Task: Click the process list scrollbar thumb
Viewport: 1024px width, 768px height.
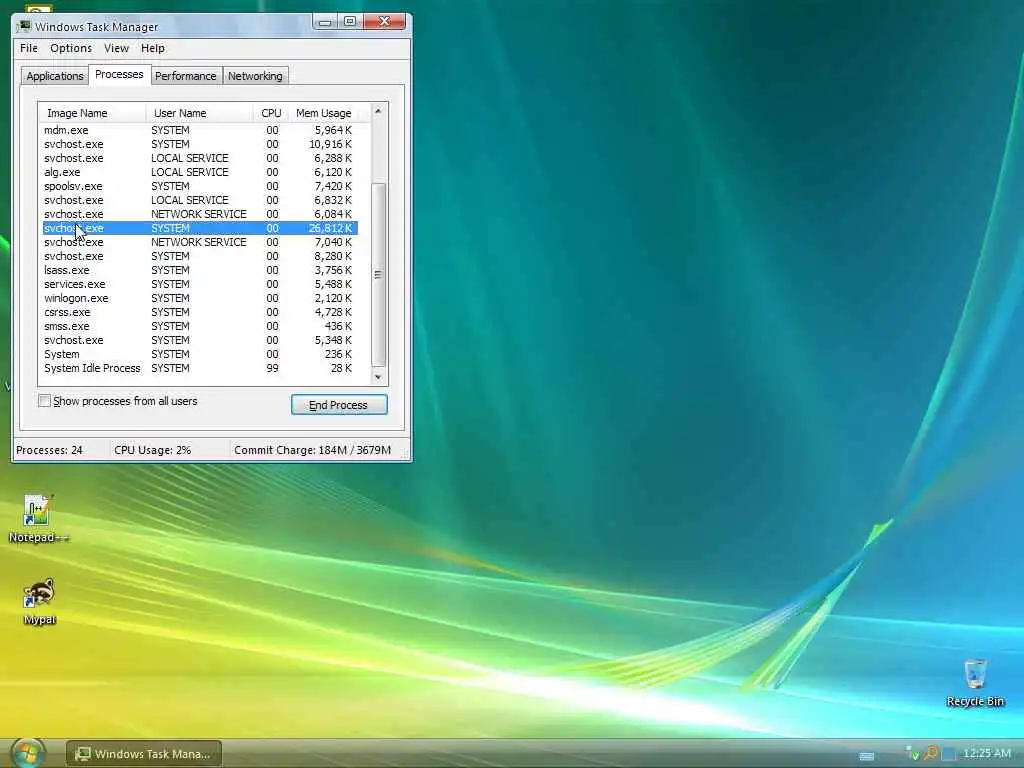Action: [378, 274]
